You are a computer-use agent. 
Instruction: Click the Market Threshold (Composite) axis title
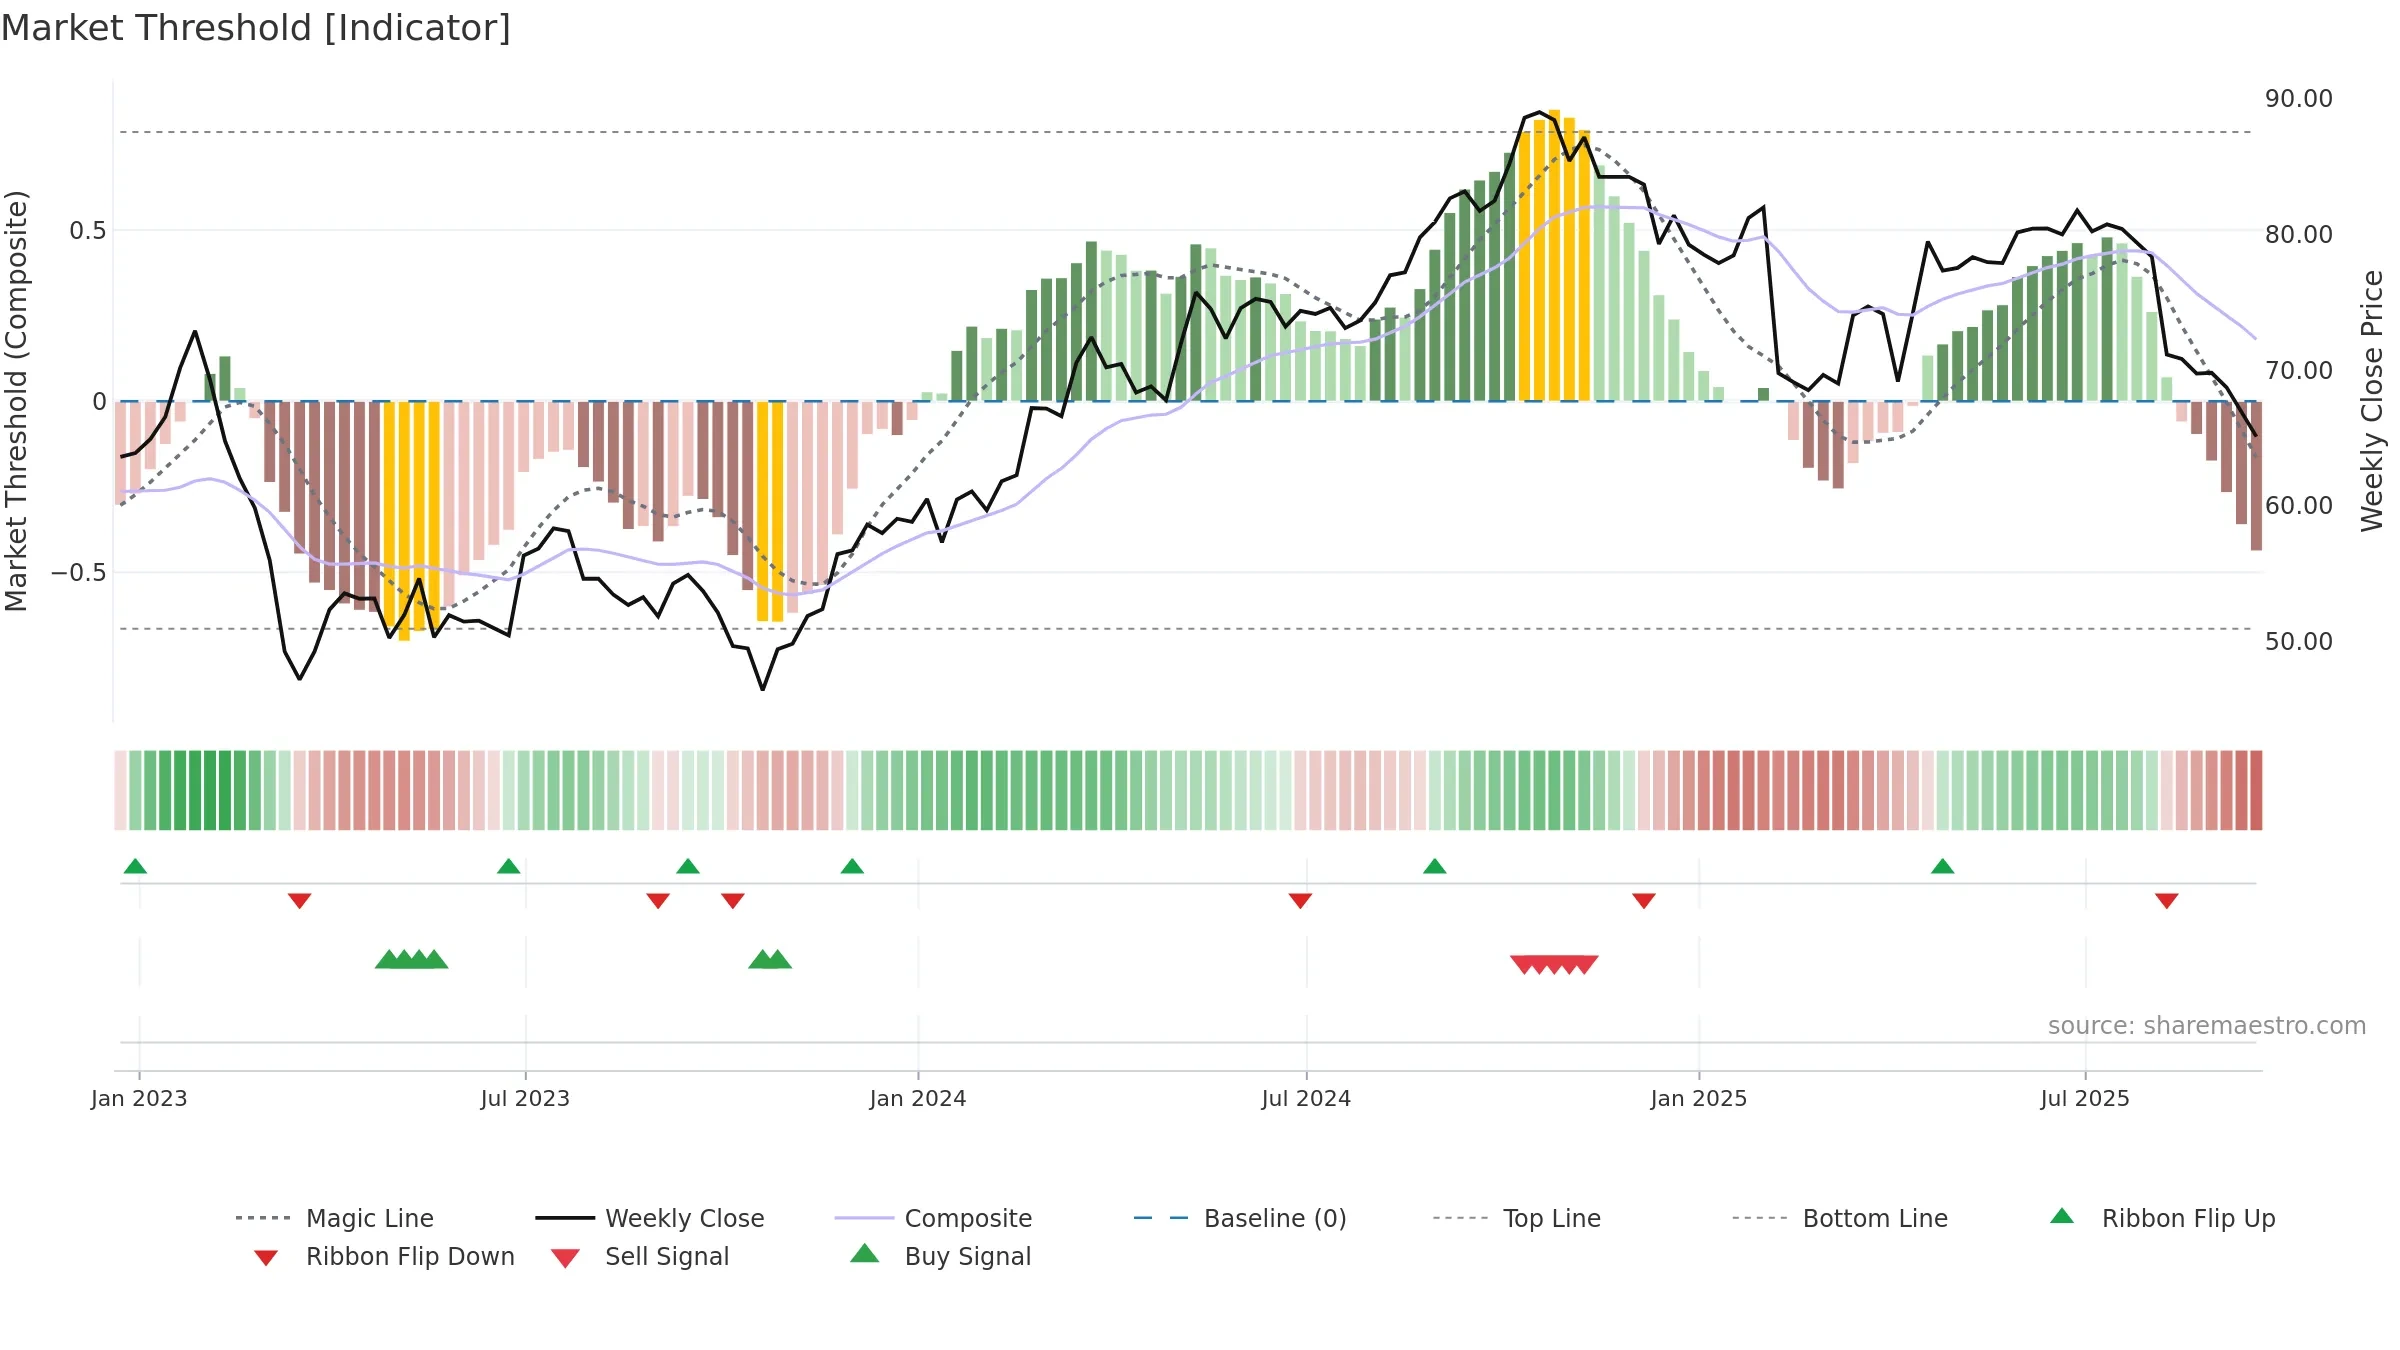click(16, 400)
